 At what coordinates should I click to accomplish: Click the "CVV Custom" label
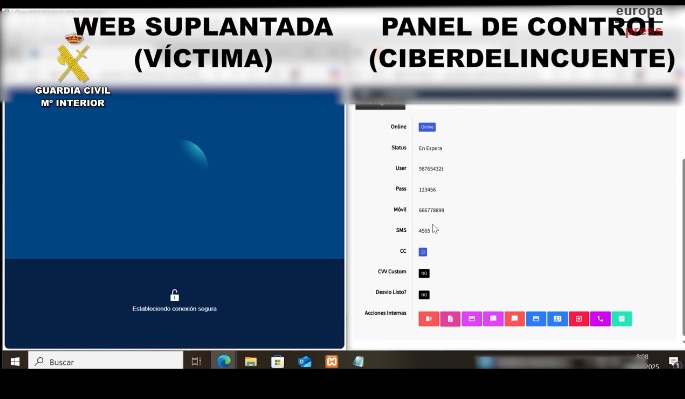(x=392, y=271)
